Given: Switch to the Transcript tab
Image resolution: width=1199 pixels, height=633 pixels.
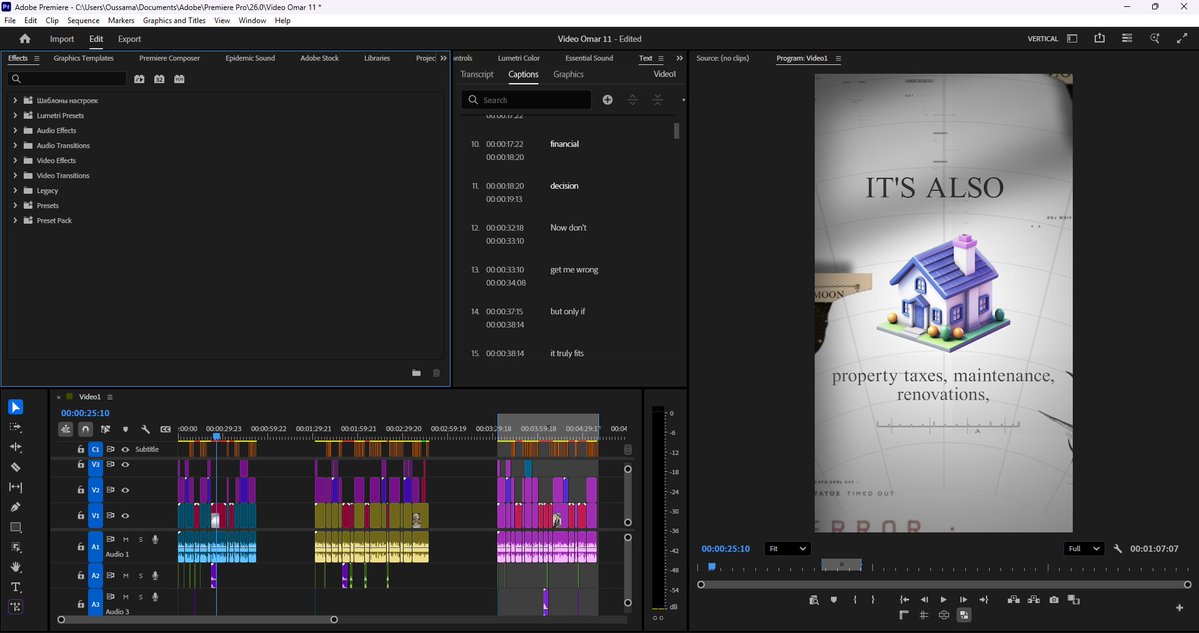Looking at the screenshot, I should tap(476, 74).
